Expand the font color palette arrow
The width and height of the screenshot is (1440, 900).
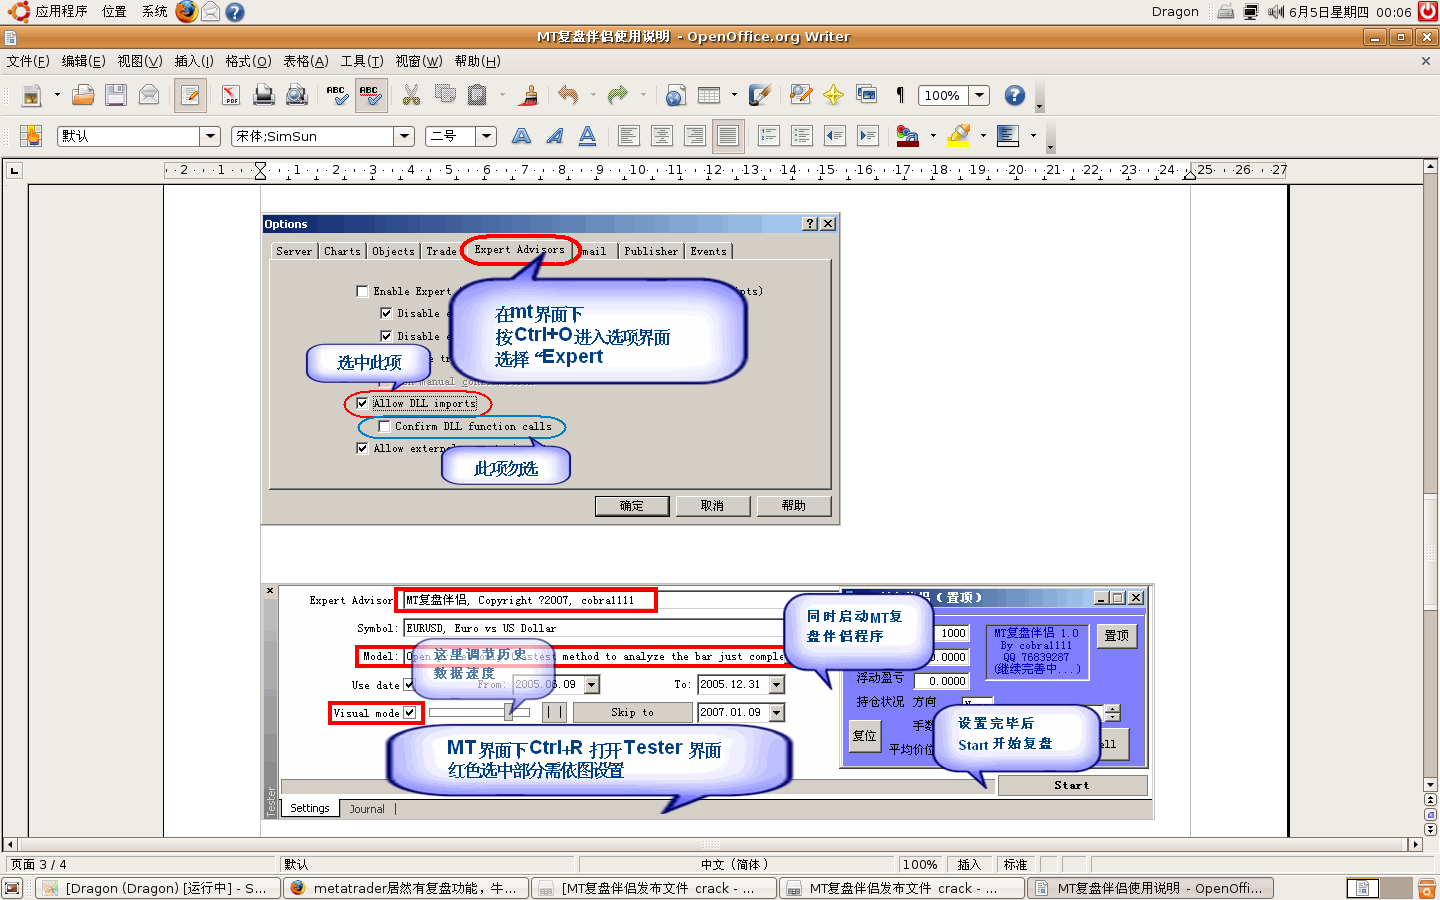(x=933, y=136)
